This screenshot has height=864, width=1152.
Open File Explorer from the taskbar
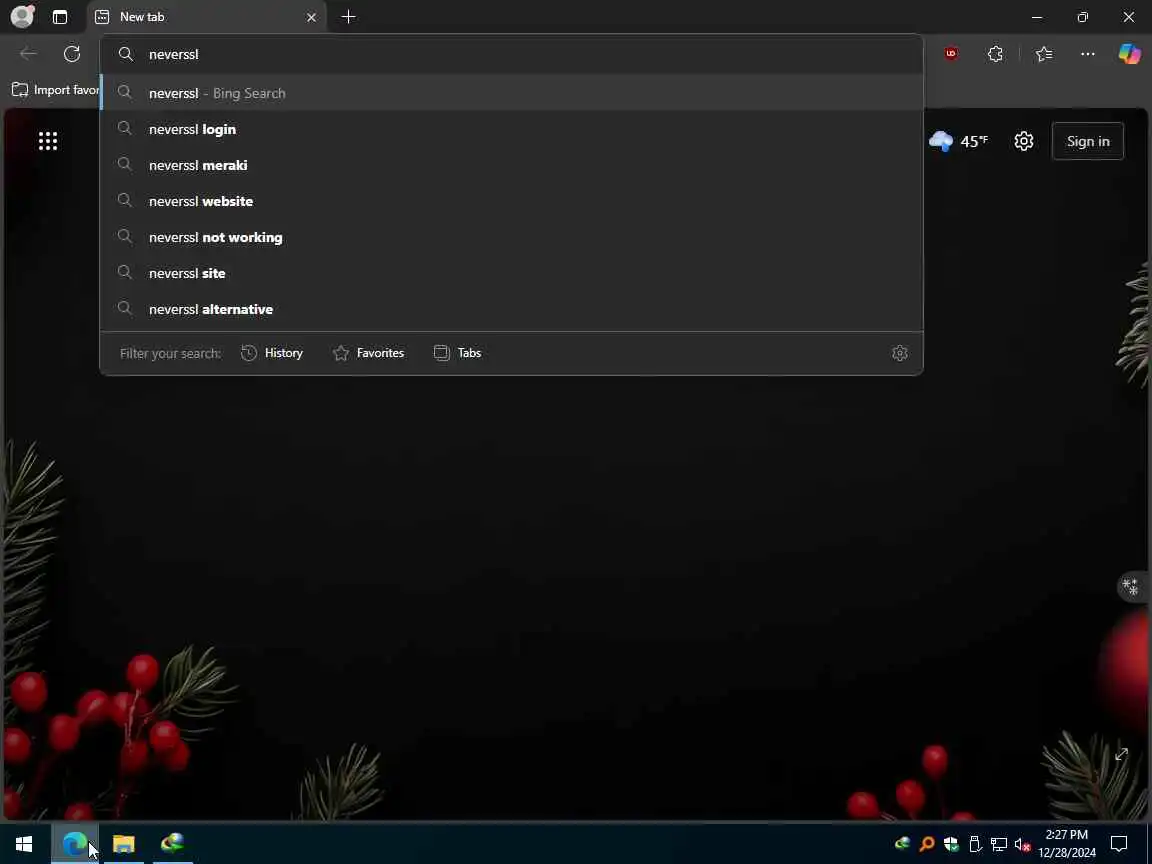coord(123,843)
